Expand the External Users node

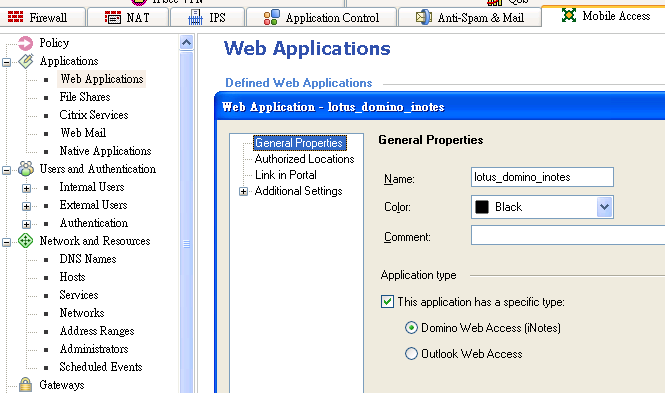(x=26, y=206)
